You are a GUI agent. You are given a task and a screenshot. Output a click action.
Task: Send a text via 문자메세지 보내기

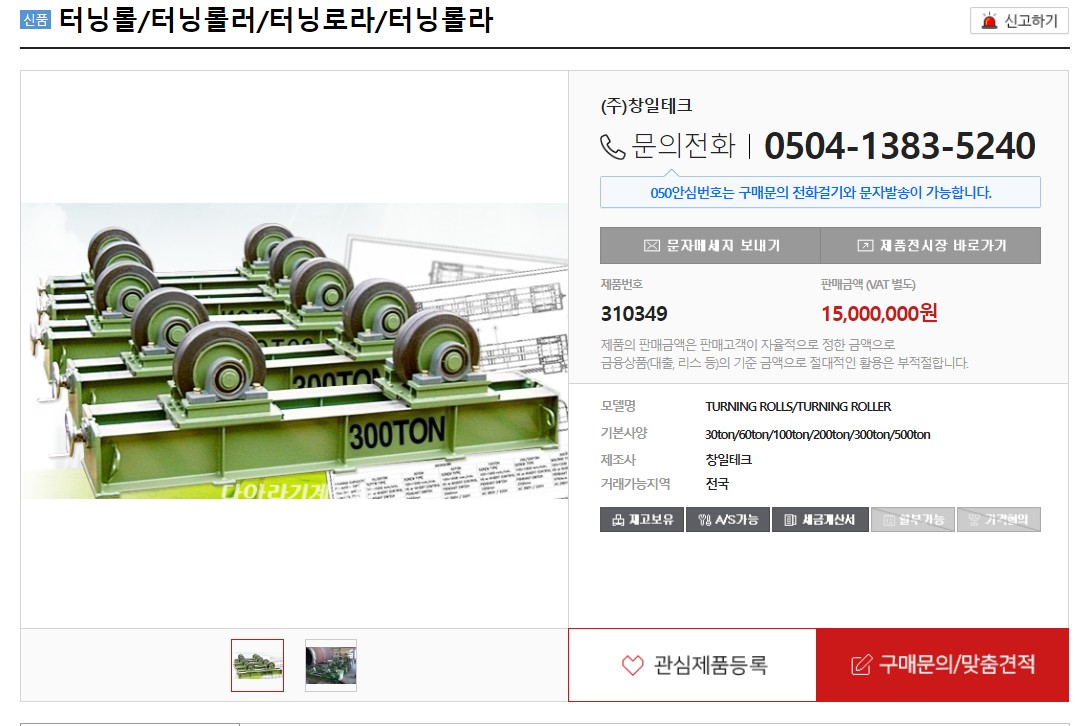coord(710,246)
